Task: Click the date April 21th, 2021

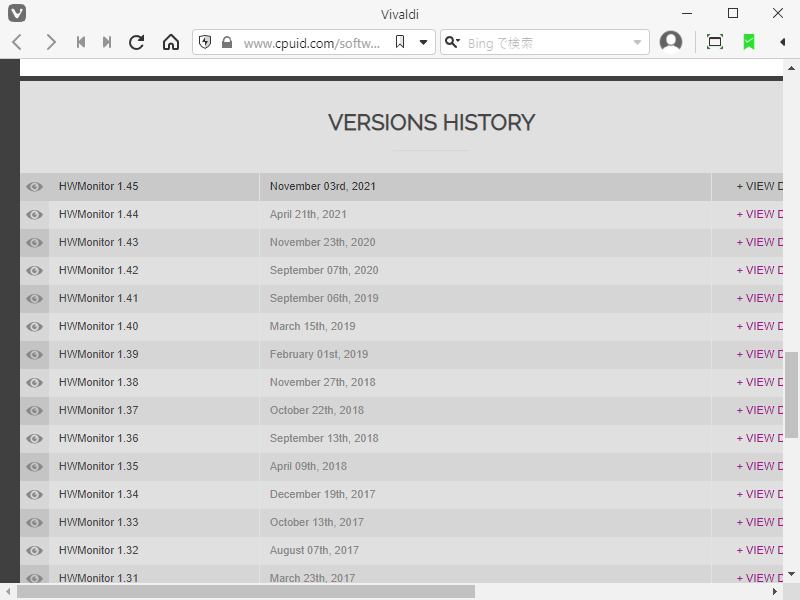Action: tap(308, 214)
